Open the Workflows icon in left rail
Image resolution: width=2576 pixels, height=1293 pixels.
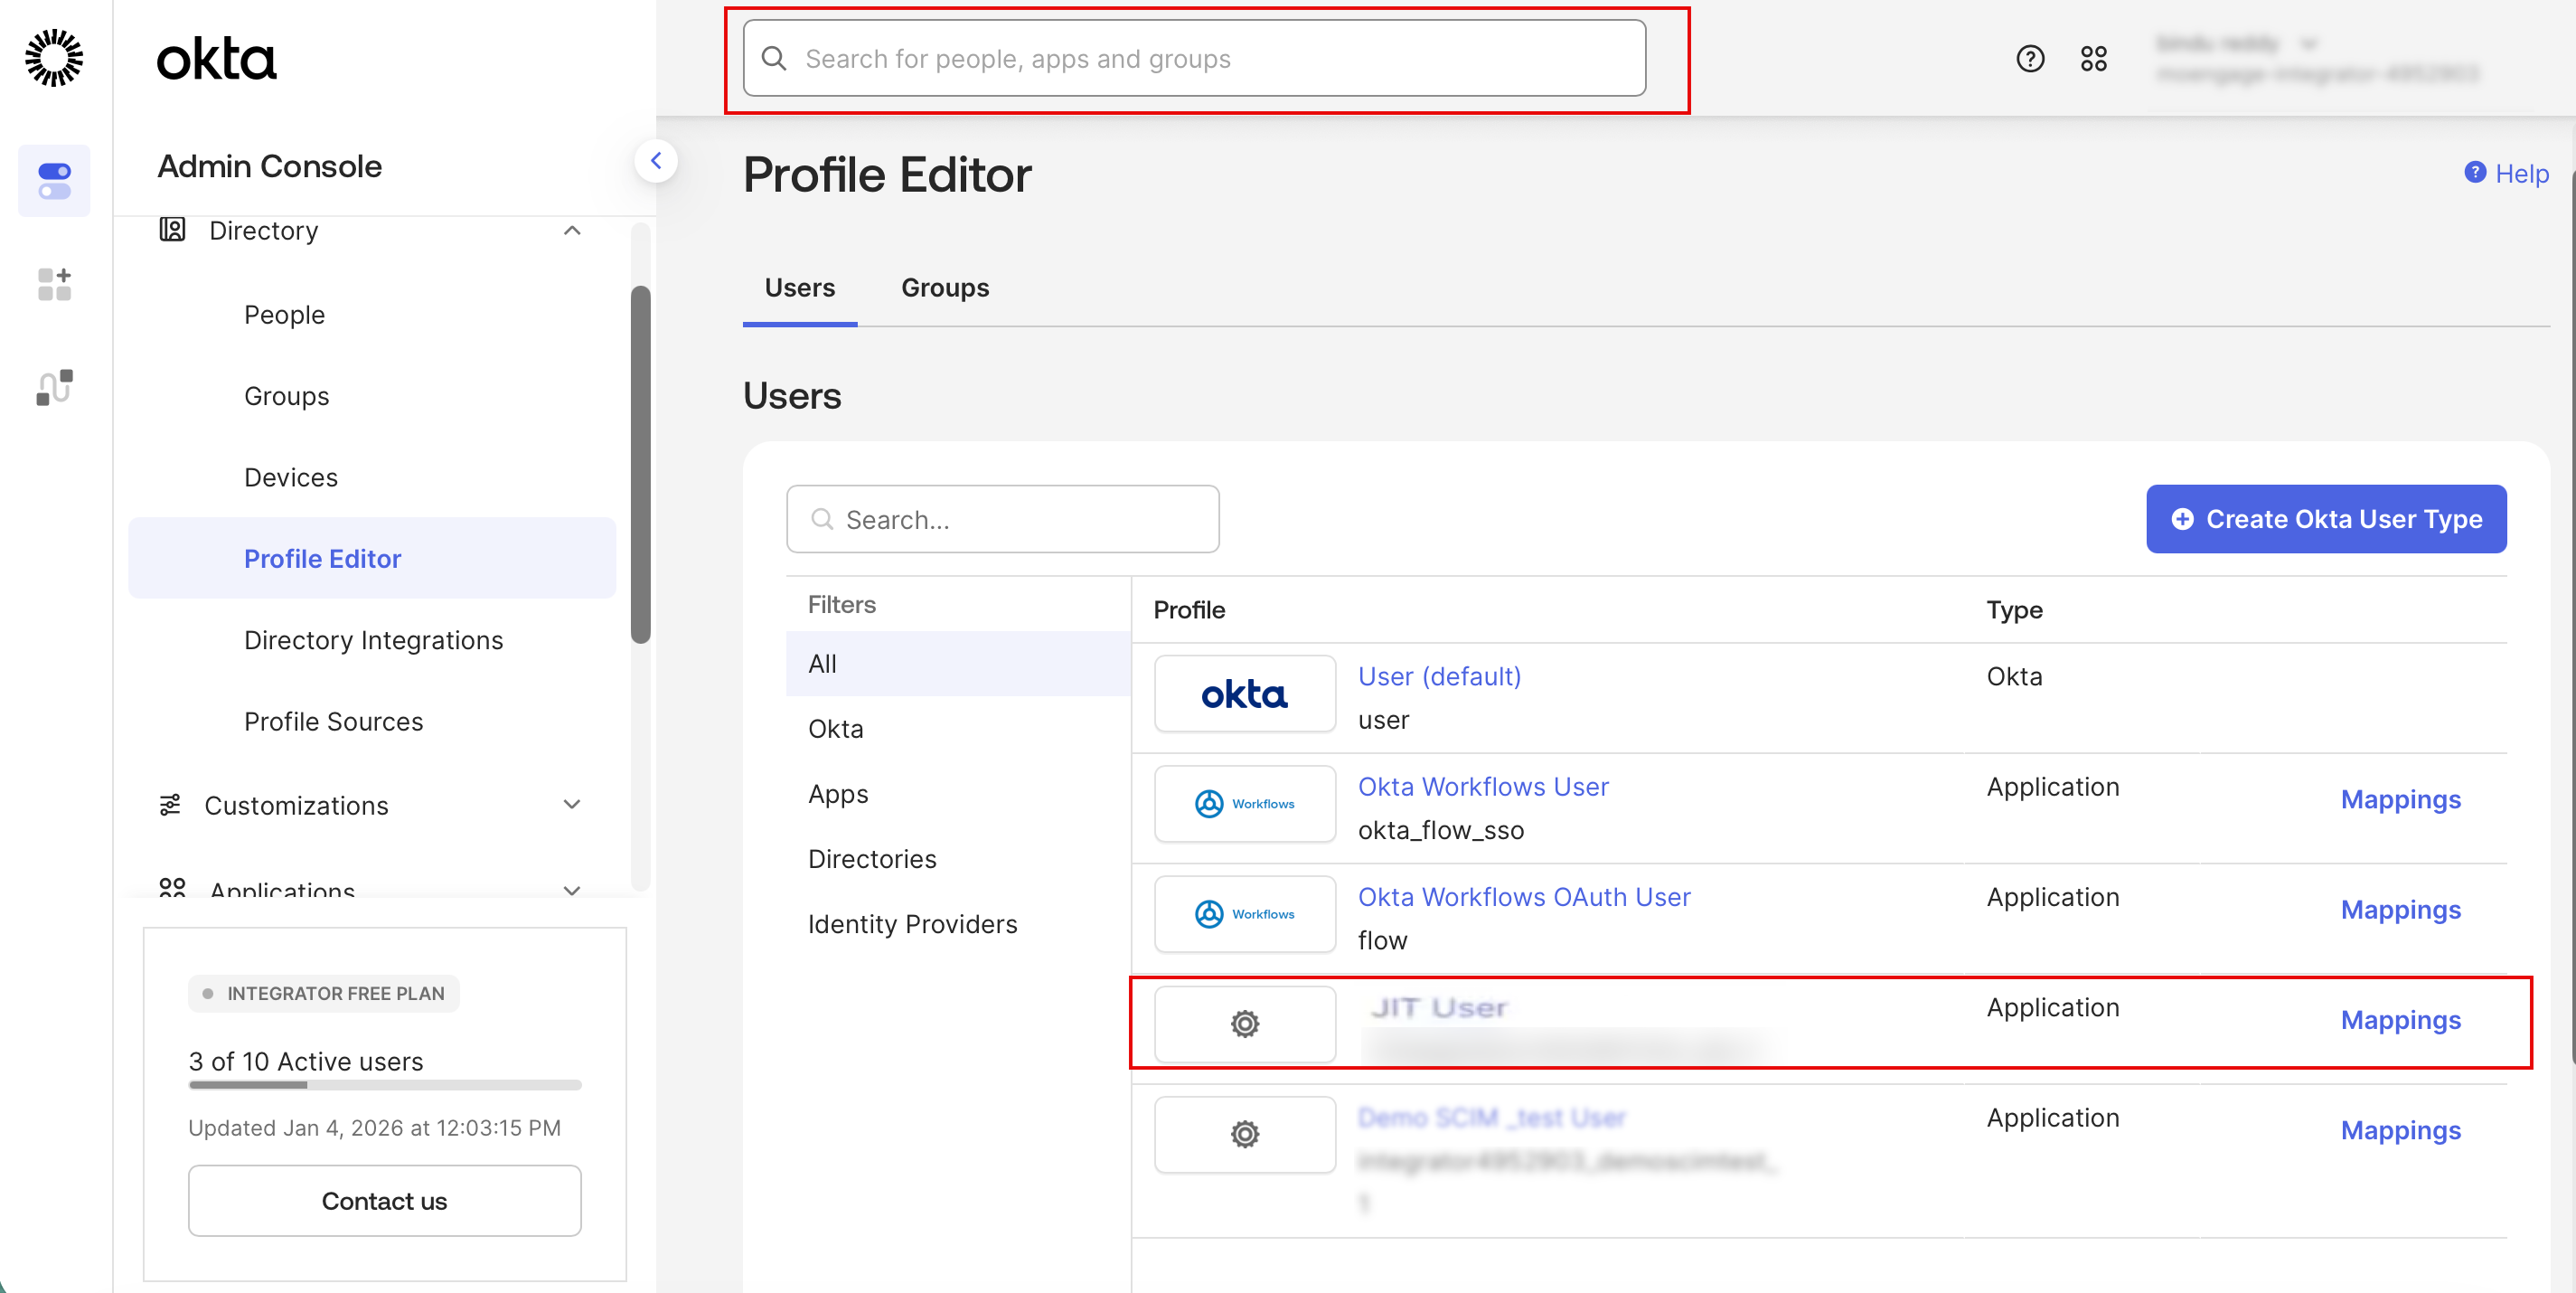point(54,387)
